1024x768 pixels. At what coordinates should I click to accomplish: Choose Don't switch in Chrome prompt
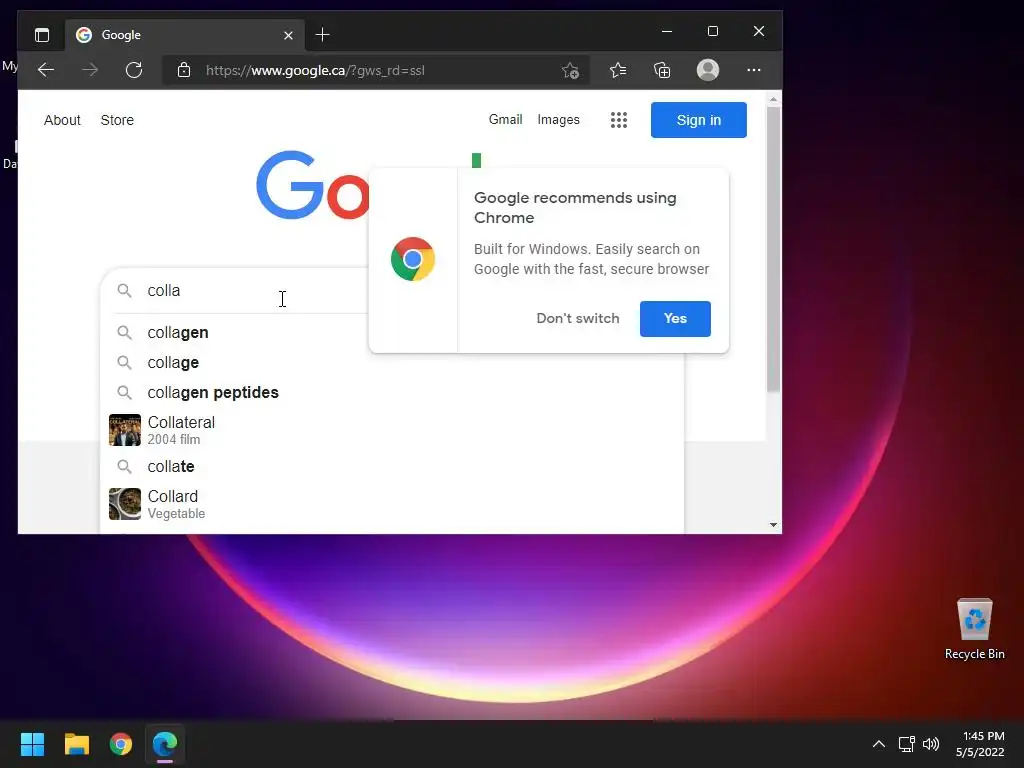click(x=578, y=319)
